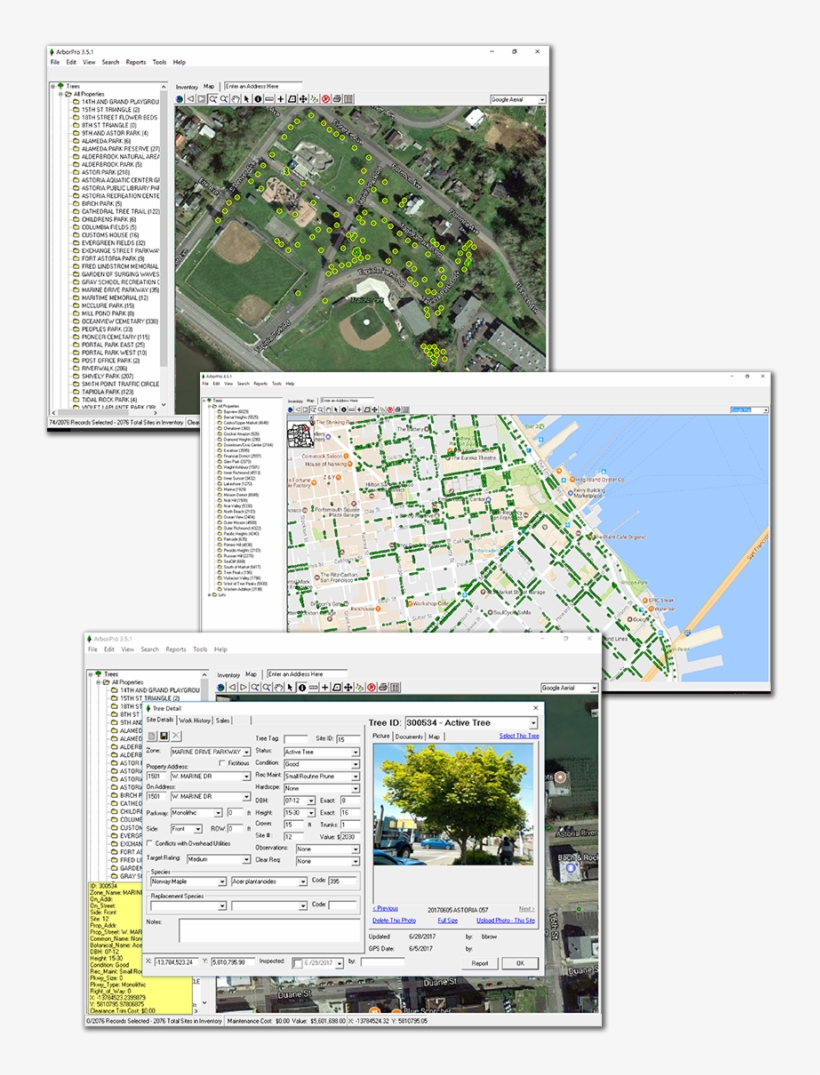Click the green tree plot icon
820x1075 pixels.
361,687
